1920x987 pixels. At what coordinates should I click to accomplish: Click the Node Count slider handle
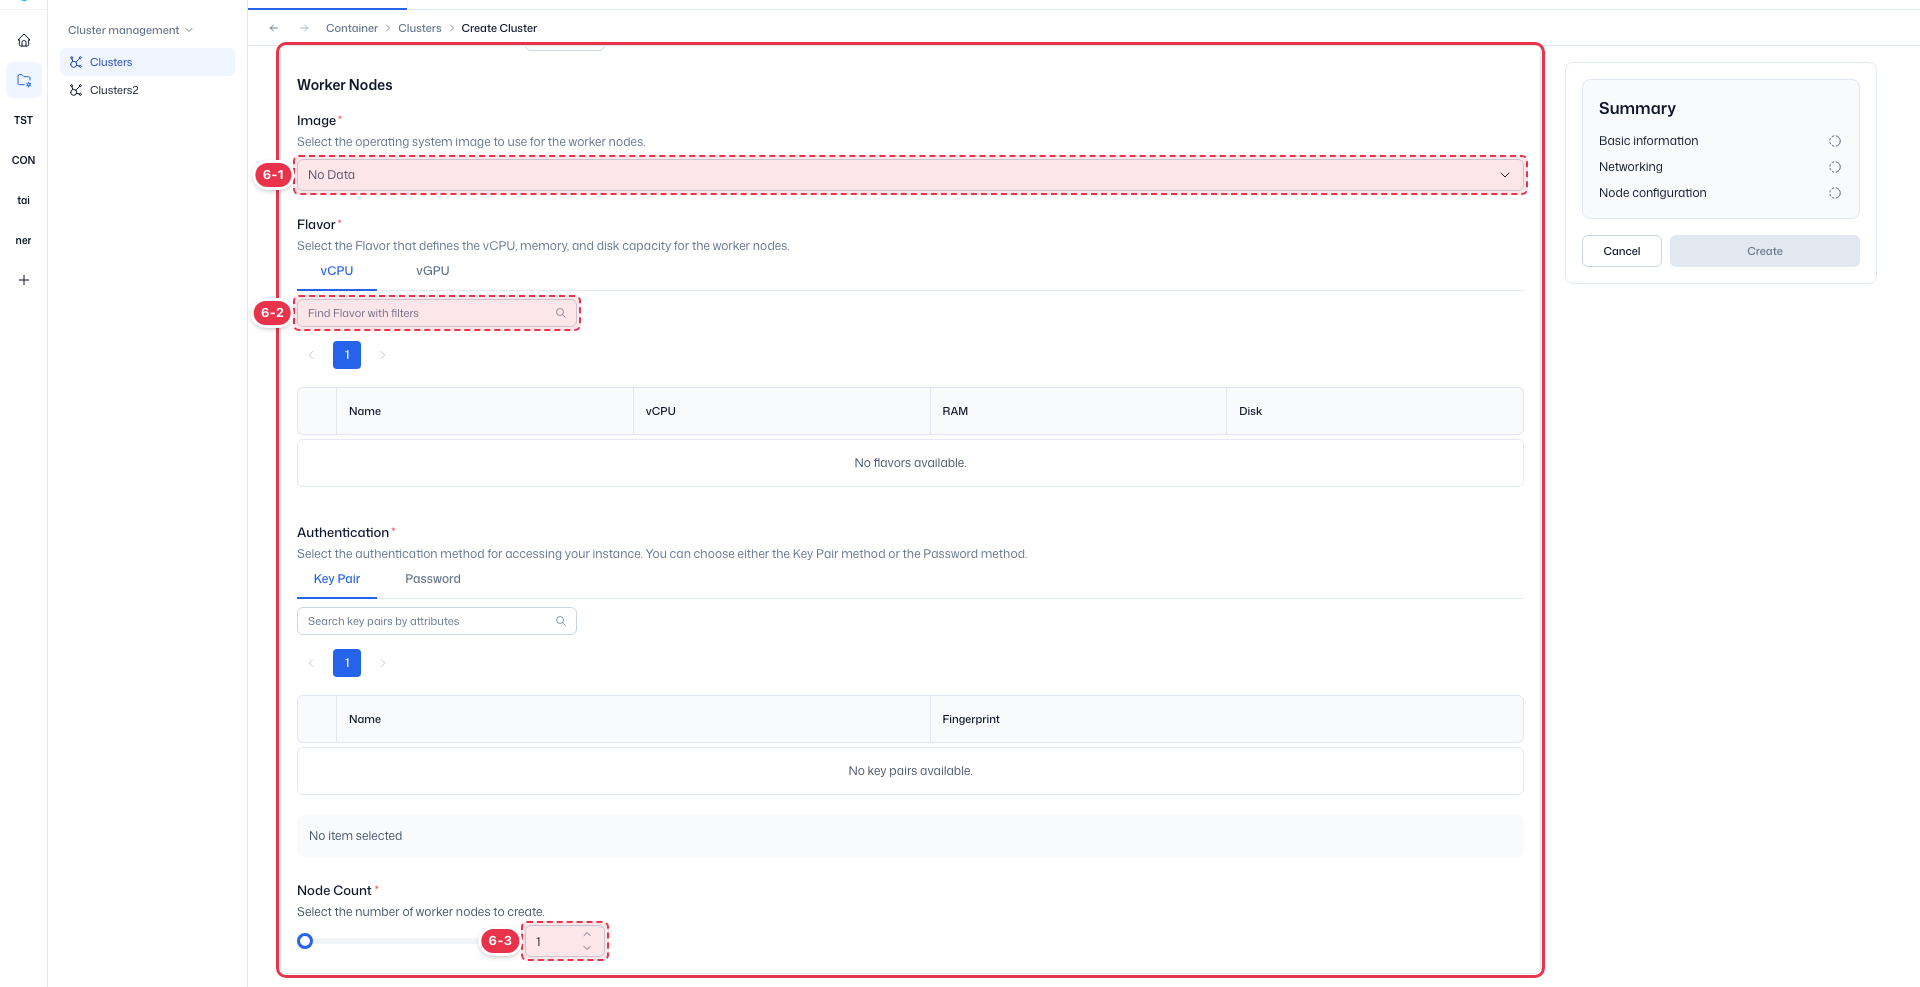305,941
